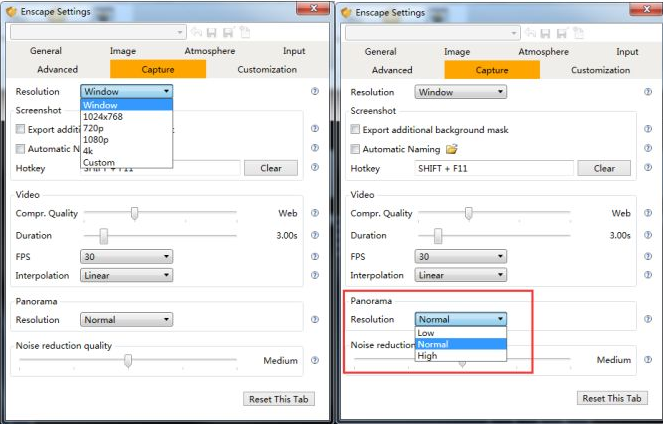Click help icon for Noise reduction, left window
The image size is (663, 424).
pos(315,360)
